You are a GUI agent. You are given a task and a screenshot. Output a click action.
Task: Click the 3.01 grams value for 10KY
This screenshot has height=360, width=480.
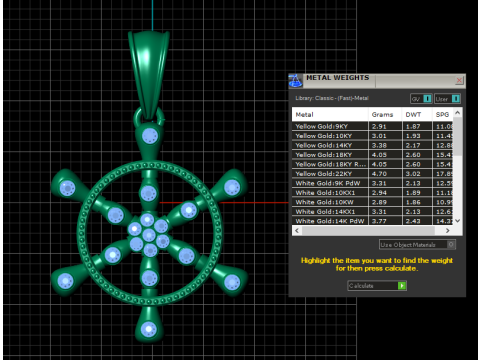coord(379,136)
